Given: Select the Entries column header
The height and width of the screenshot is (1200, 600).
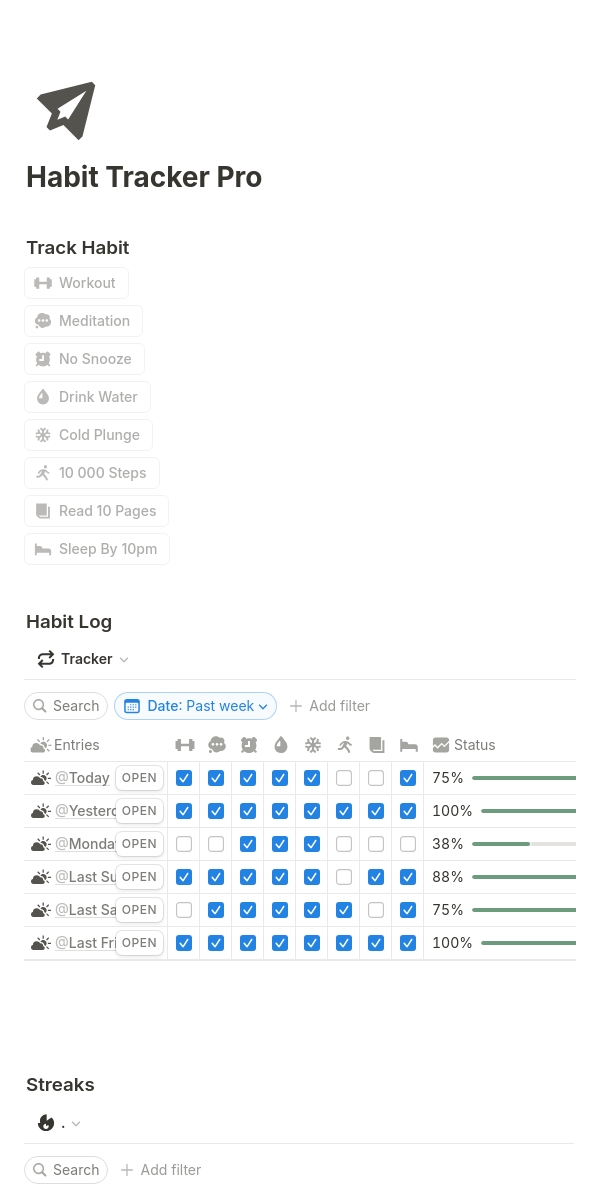Looking at the screenshot, I should click(x=65, y=745).
